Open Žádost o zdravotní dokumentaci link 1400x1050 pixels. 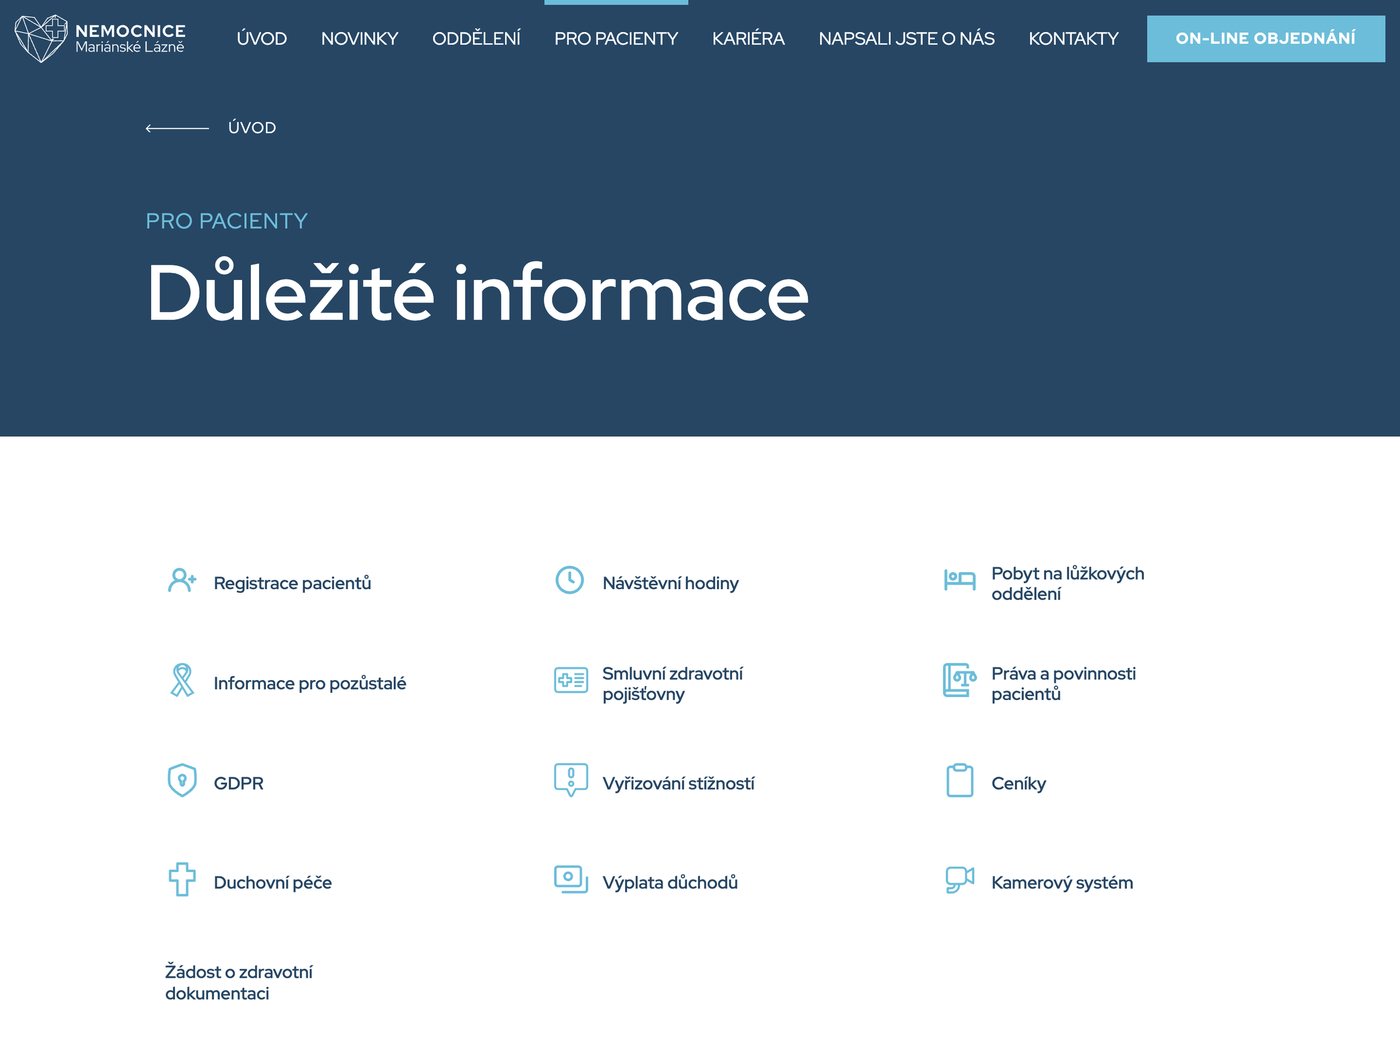pyautogui.click(x=239, y=982)
